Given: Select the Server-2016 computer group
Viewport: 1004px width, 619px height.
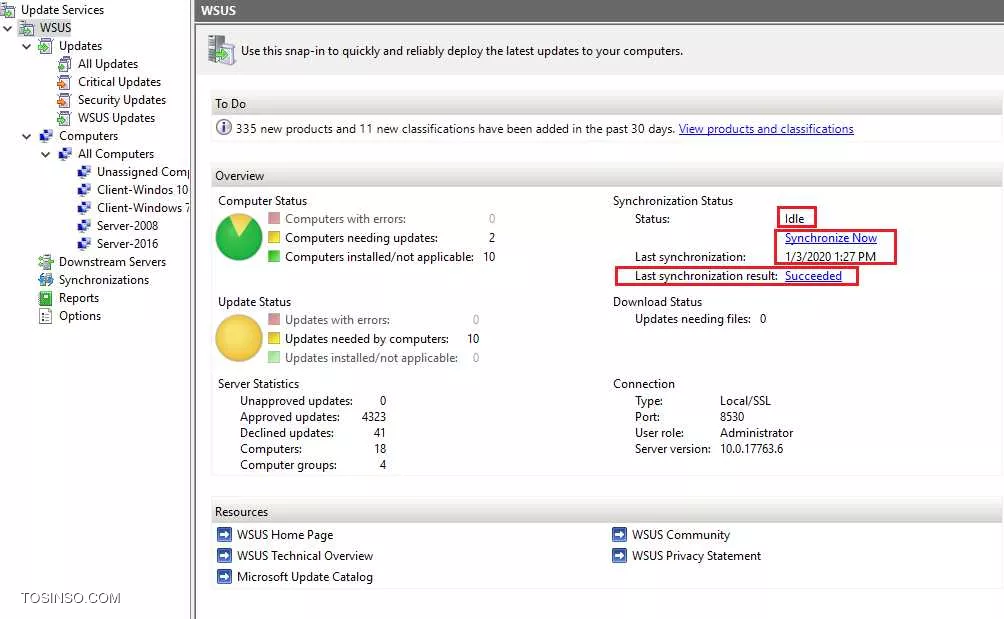Looking at the screenshot, I should (x=127, y=243).
